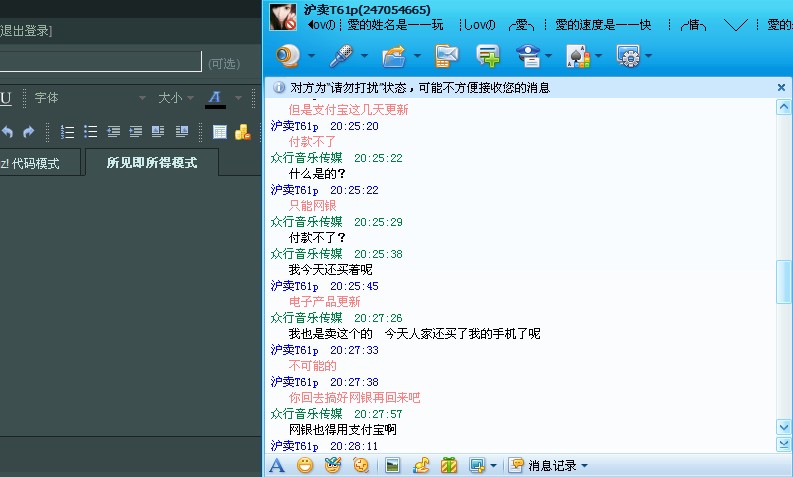Screen dimensions: 793x477
Task: Click the send file folder icon
Action: pos(395,56)
